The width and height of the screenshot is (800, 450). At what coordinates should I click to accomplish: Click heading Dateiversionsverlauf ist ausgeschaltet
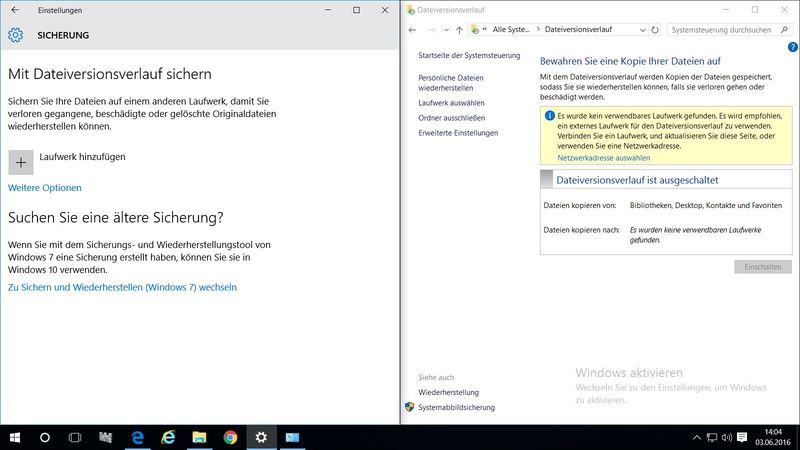637,180
